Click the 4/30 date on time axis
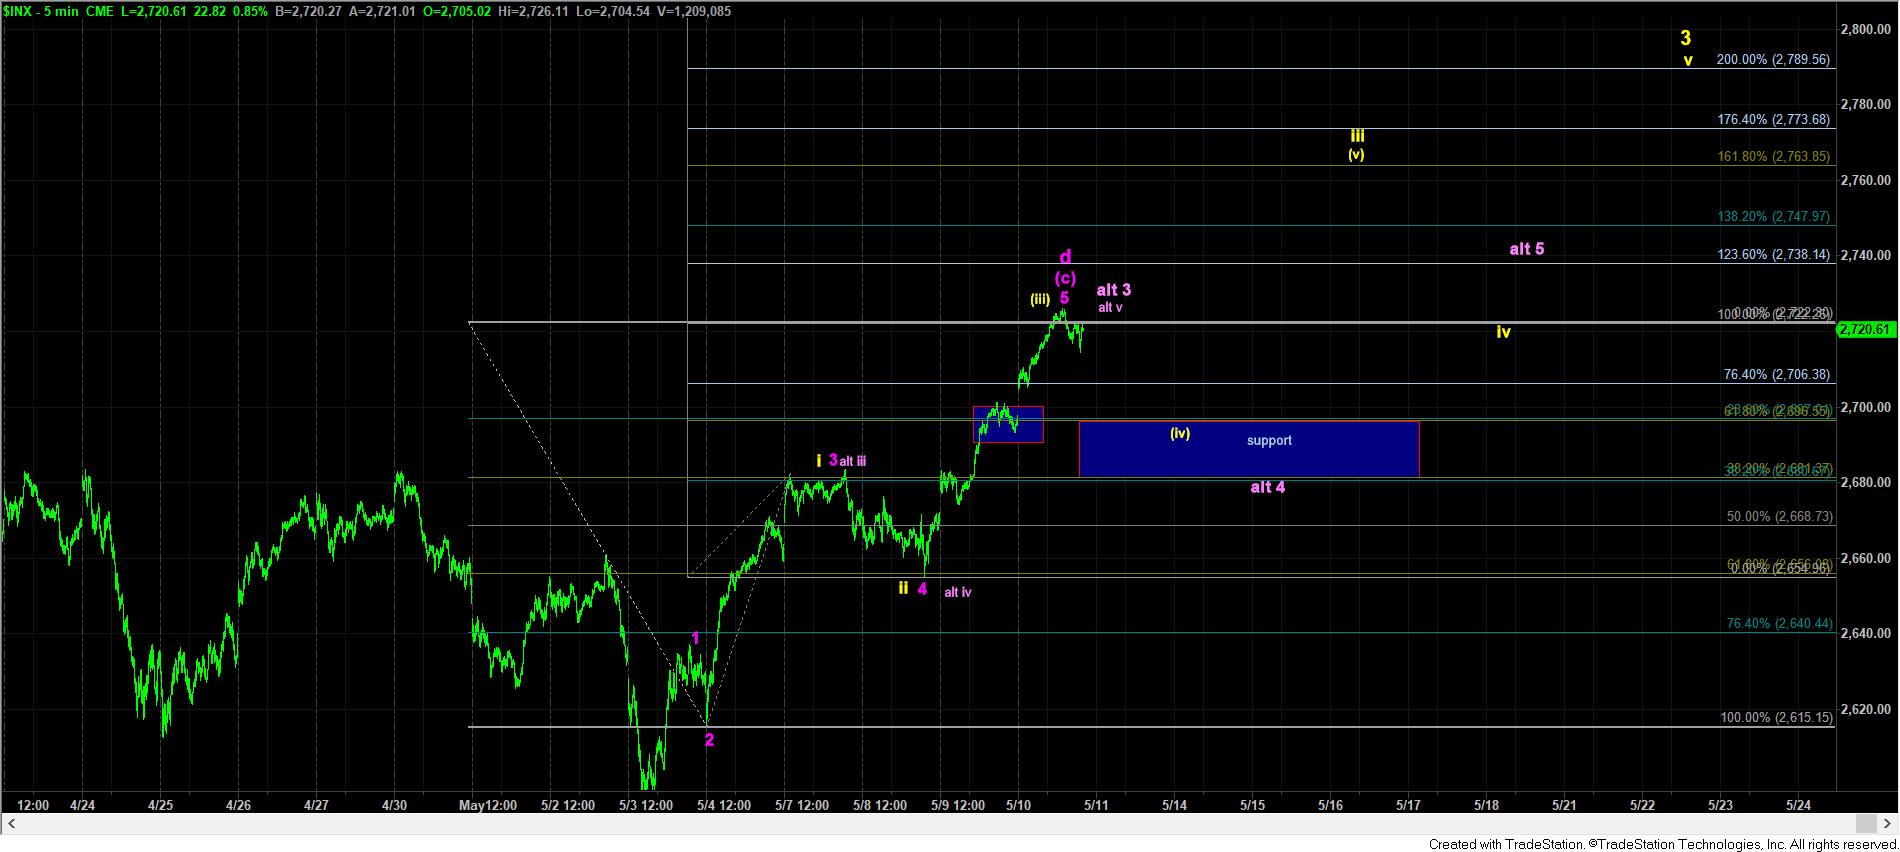 coord(394,804)
